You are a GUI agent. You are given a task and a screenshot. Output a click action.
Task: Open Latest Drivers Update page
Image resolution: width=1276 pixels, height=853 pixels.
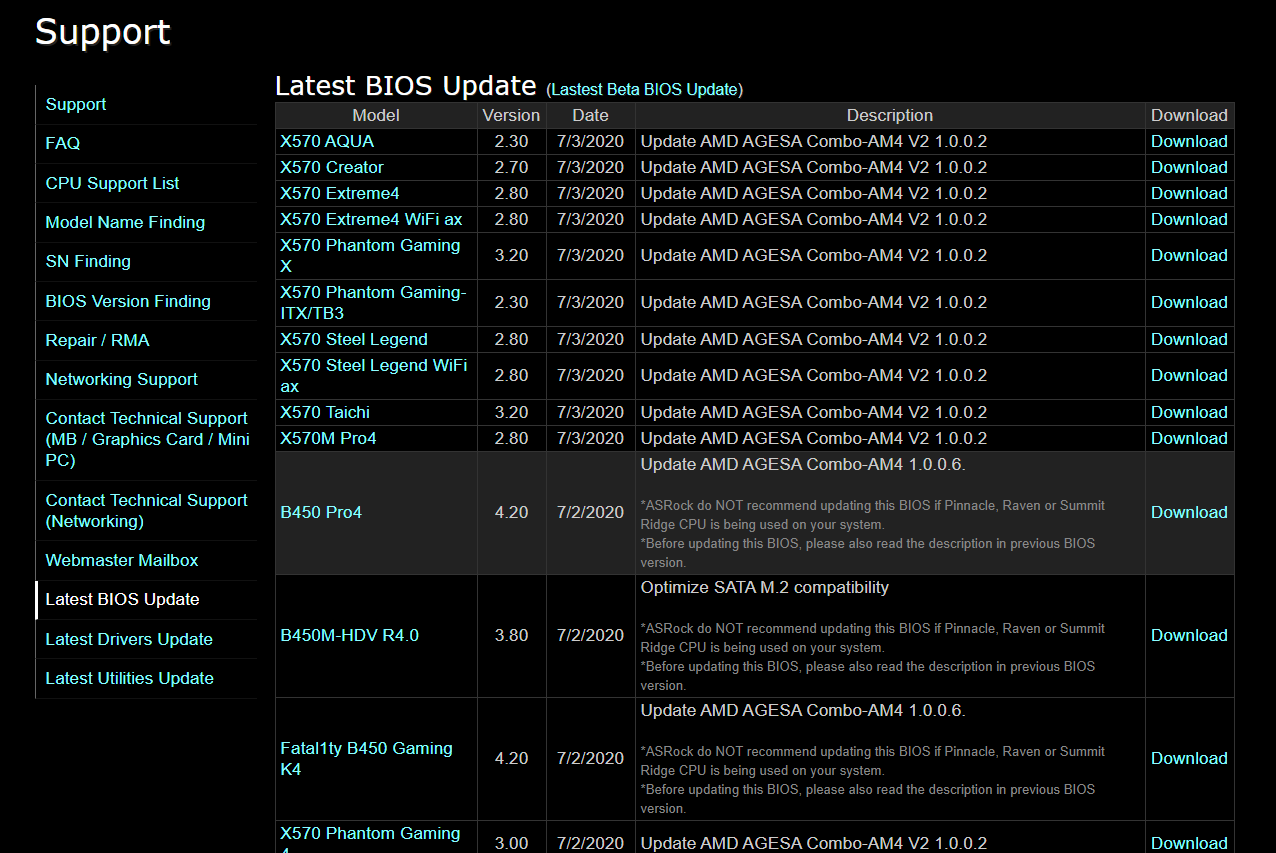click(x=129, y=639)
